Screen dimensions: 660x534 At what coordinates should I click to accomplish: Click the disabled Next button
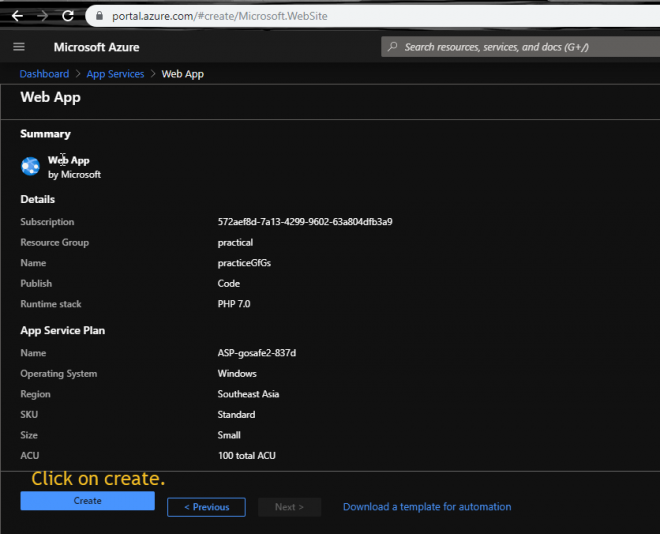click(x=289, y=507)
